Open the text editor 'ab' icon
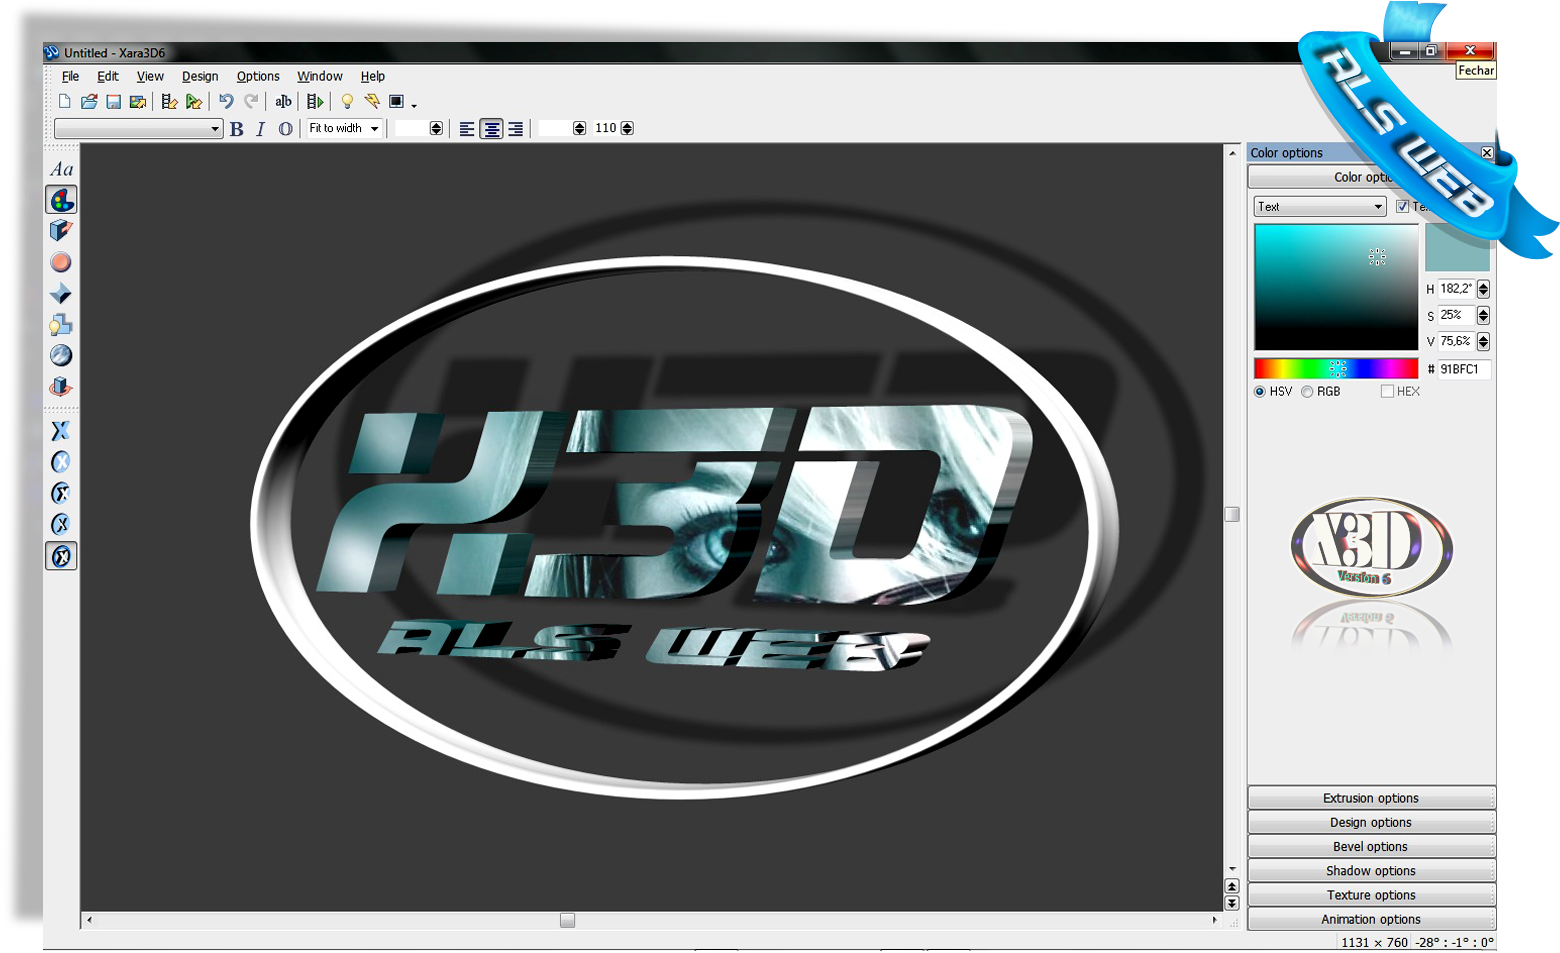Screen dimensions: 1560x953 284,101
